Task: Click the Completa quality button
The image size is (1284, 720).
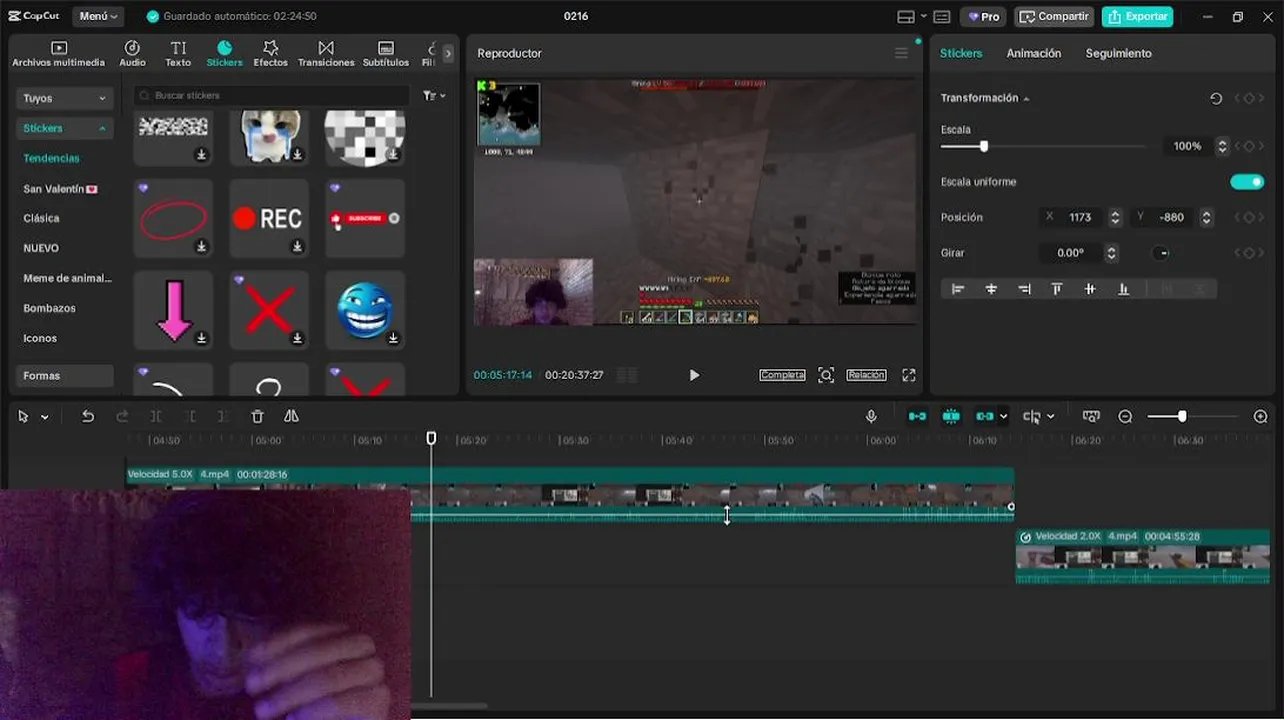Action: (x=782, y=375)
